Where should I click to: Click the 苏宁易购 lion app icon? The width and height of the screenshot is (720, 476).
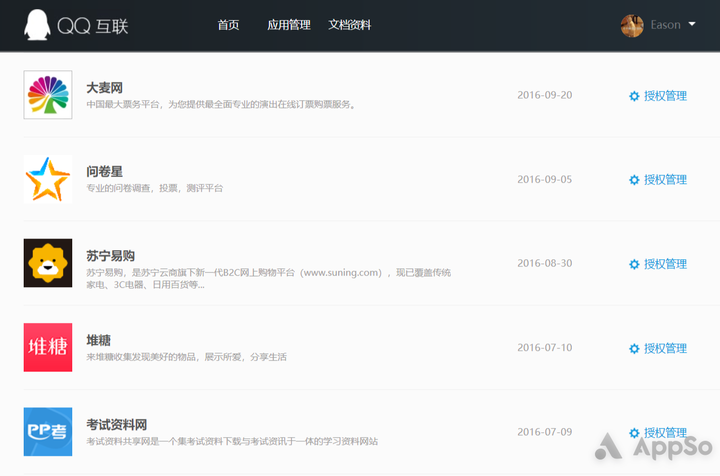[48, 263]
